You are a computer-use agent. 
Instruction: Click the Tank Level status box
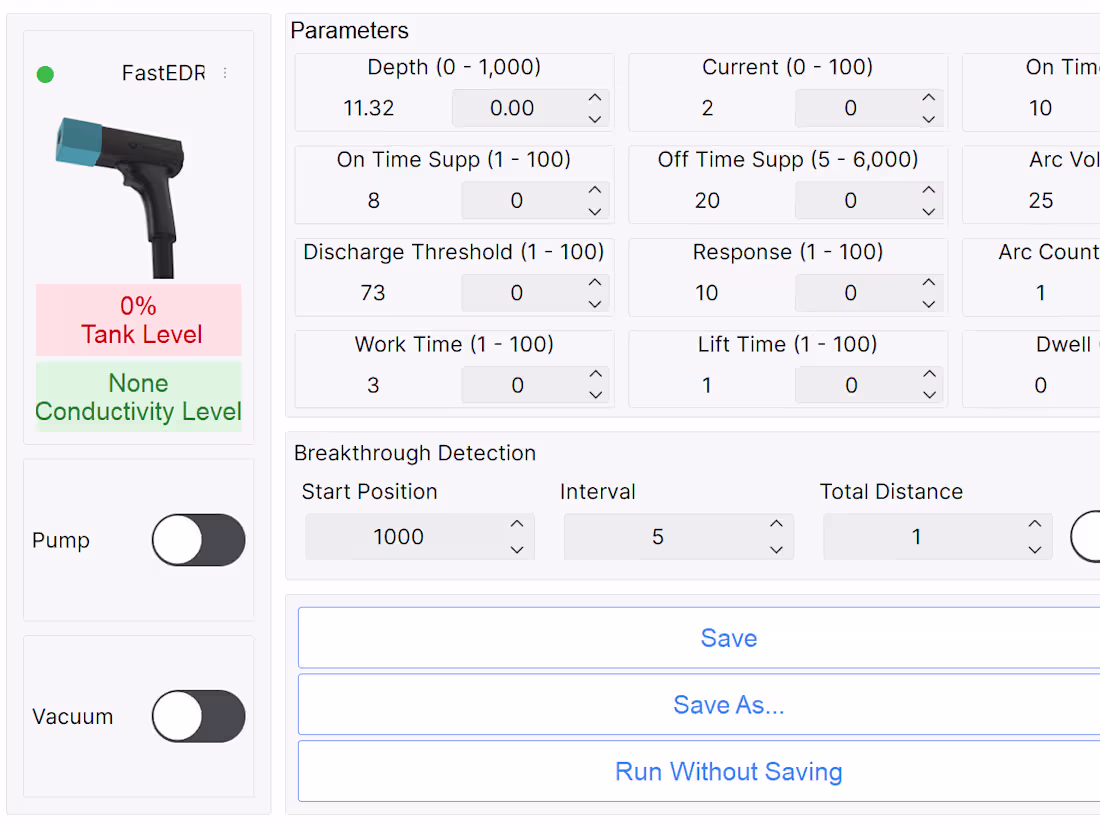coord(139,320)
